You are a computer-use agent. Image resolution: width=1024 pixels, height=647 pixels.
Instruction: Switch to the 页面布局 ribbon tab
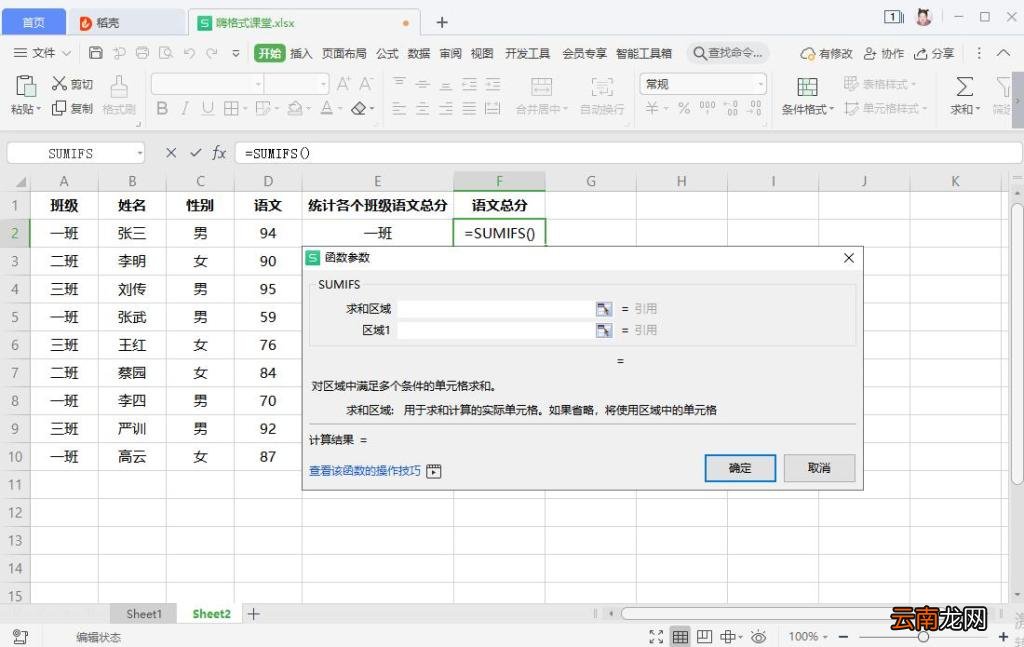pos(344,54)
